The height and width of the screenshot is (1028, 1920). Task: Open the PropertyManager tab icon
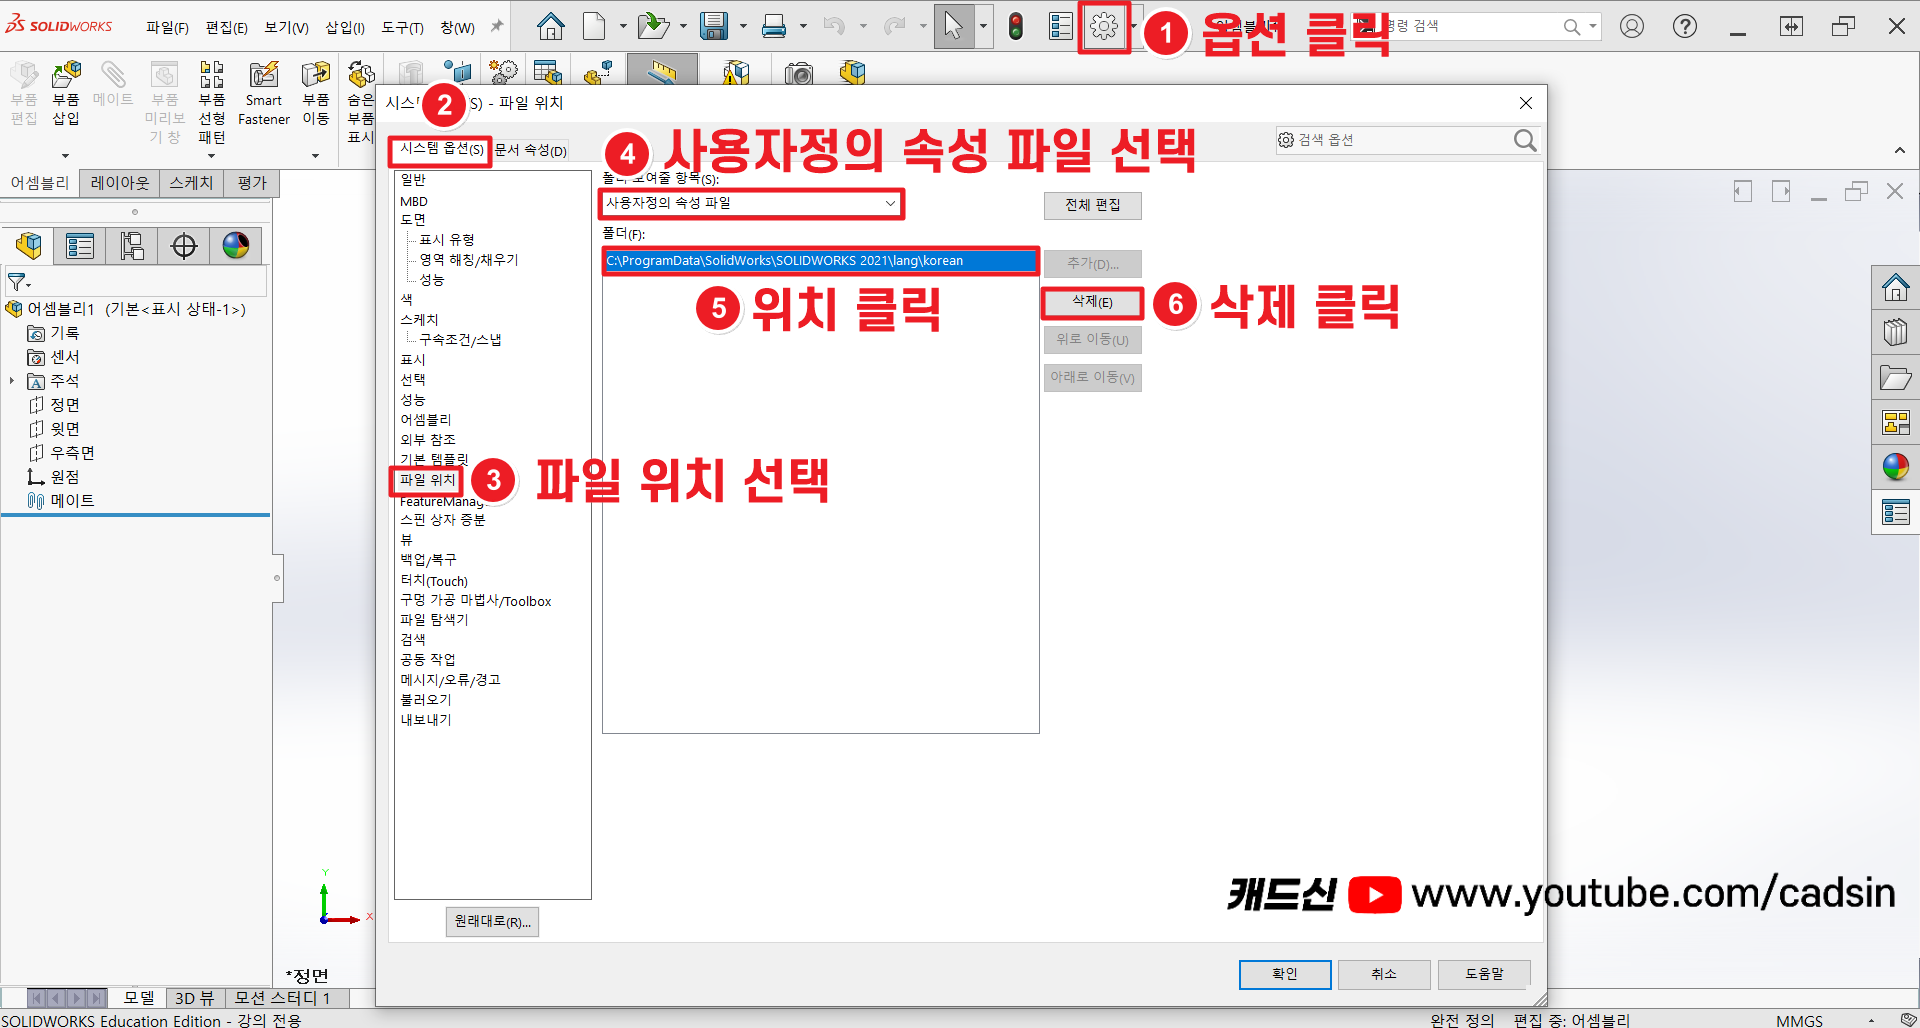[x=80, y=246]
